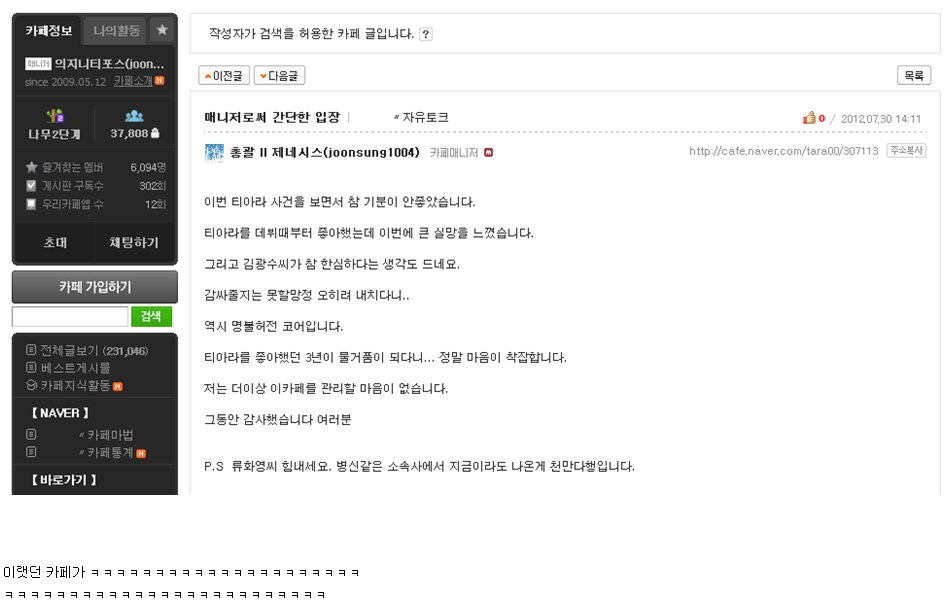Open the help question mark icon
The image size is (945, 616).
425,34
